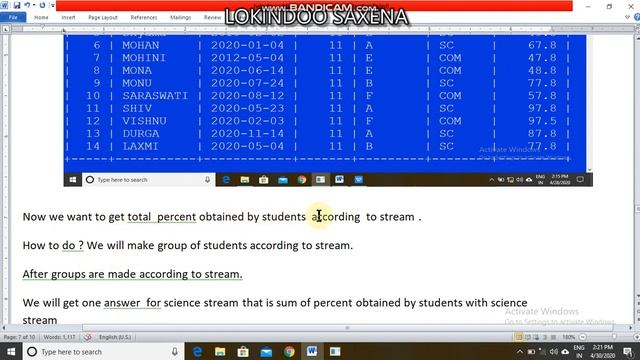Switch to the Insert ribbon tab
640x360 pixels.
click(68, 18)
